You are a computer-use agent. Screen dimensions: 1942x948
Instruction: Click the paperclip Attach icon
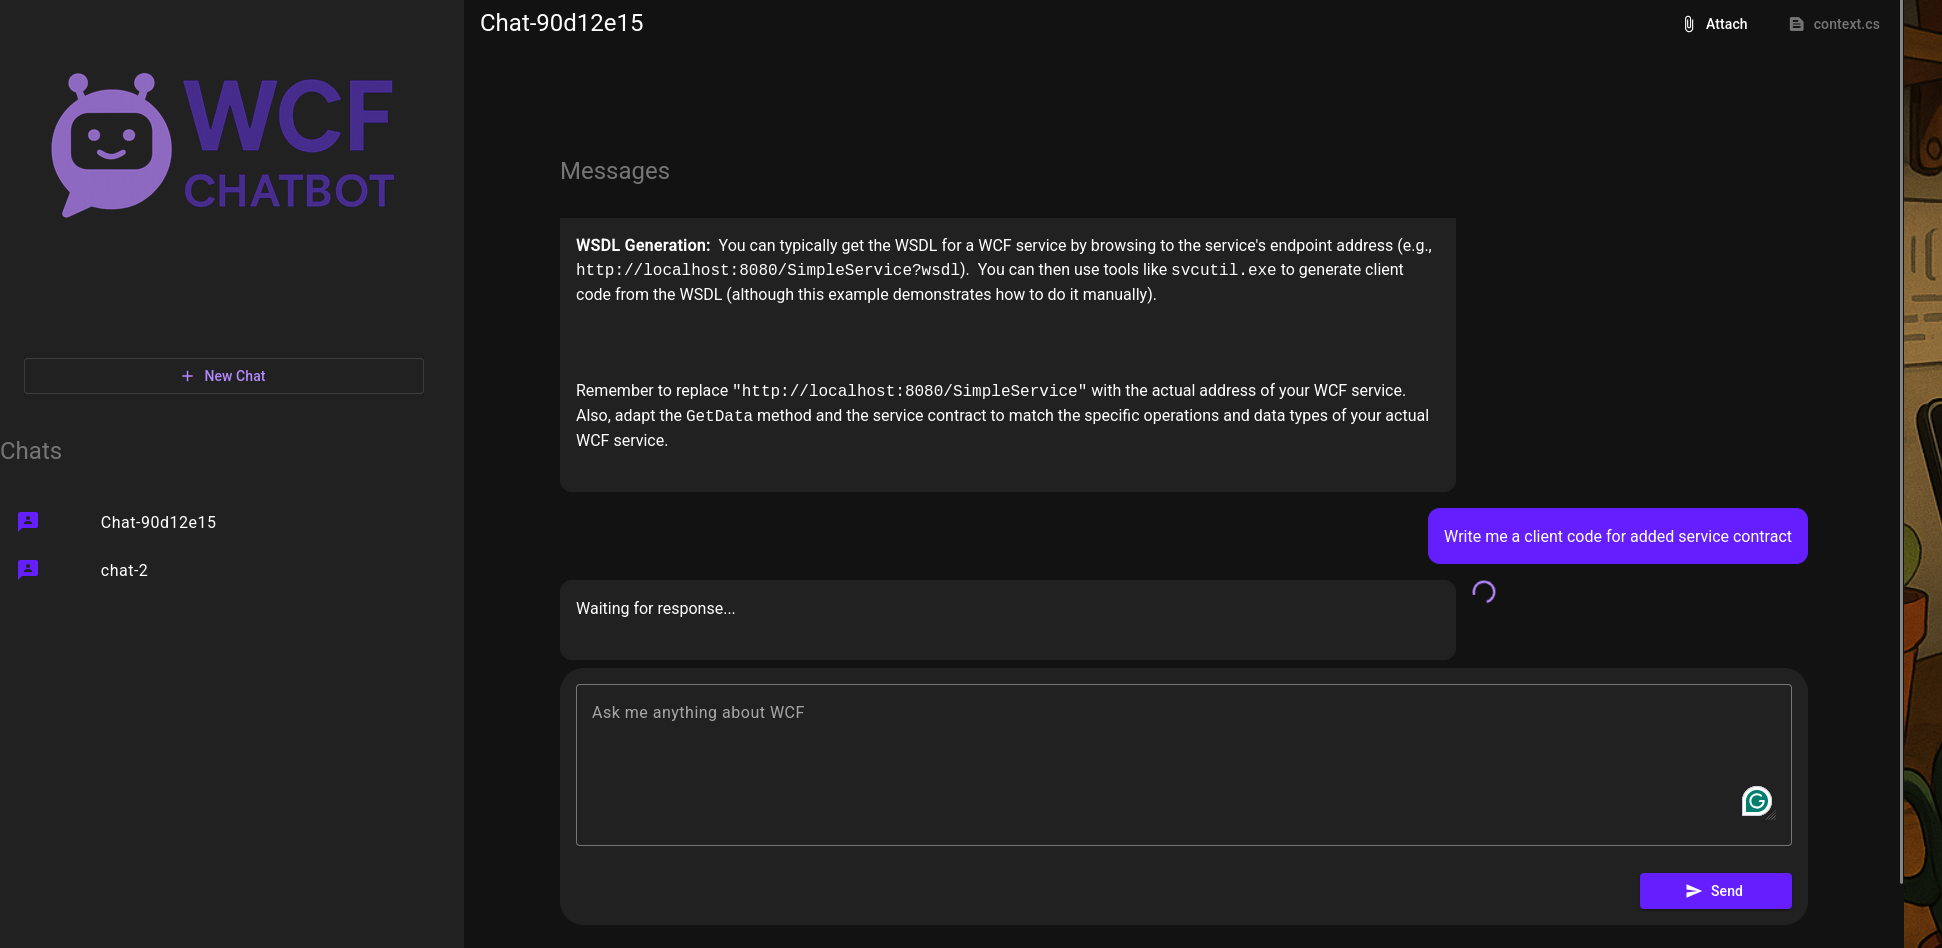[1689, 24]
